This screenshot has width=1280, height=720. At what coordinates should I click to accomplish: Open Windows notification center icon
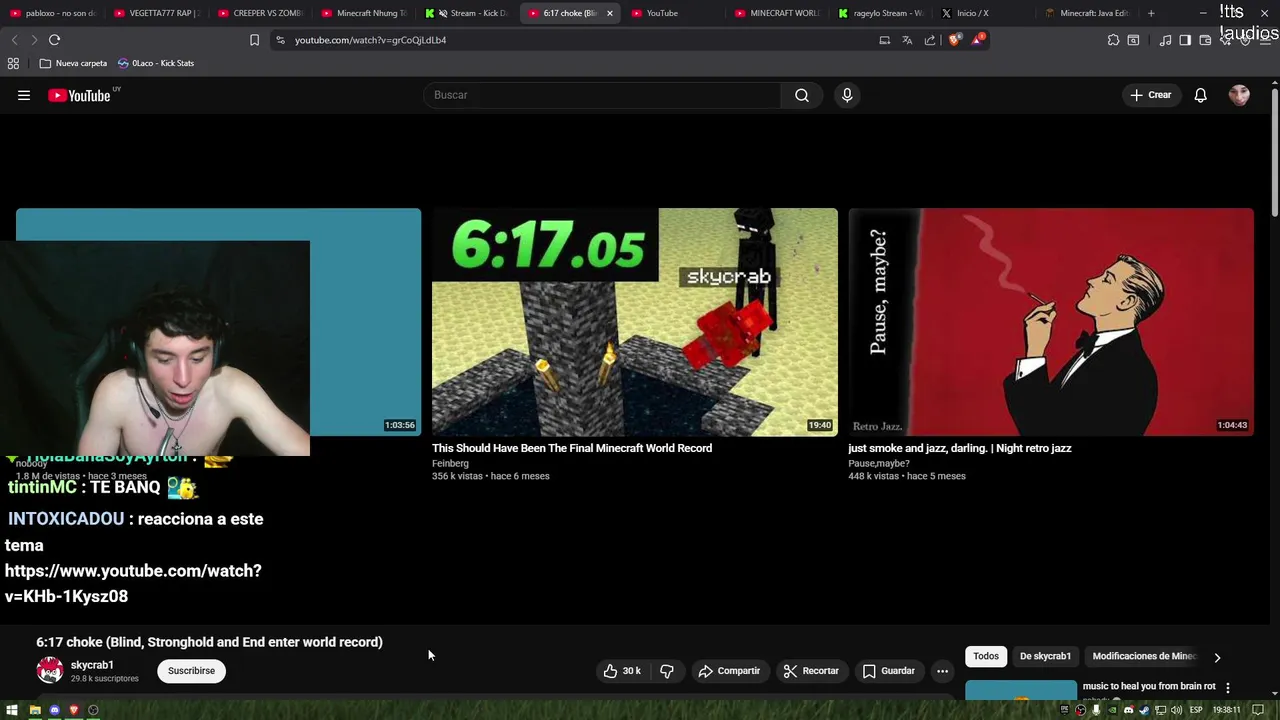pyautogui.click(x=1259, y=710)
